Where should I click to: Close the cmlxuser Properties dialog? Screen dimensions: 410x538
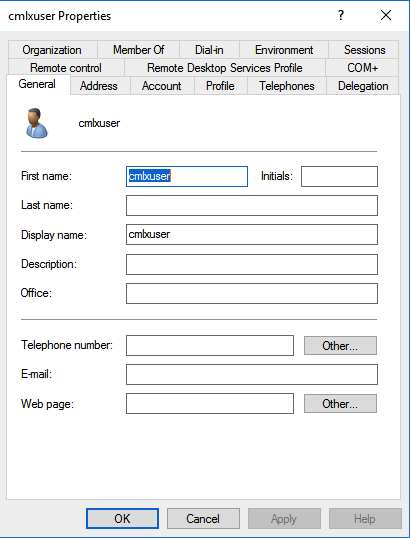click(x=386, y=15)
